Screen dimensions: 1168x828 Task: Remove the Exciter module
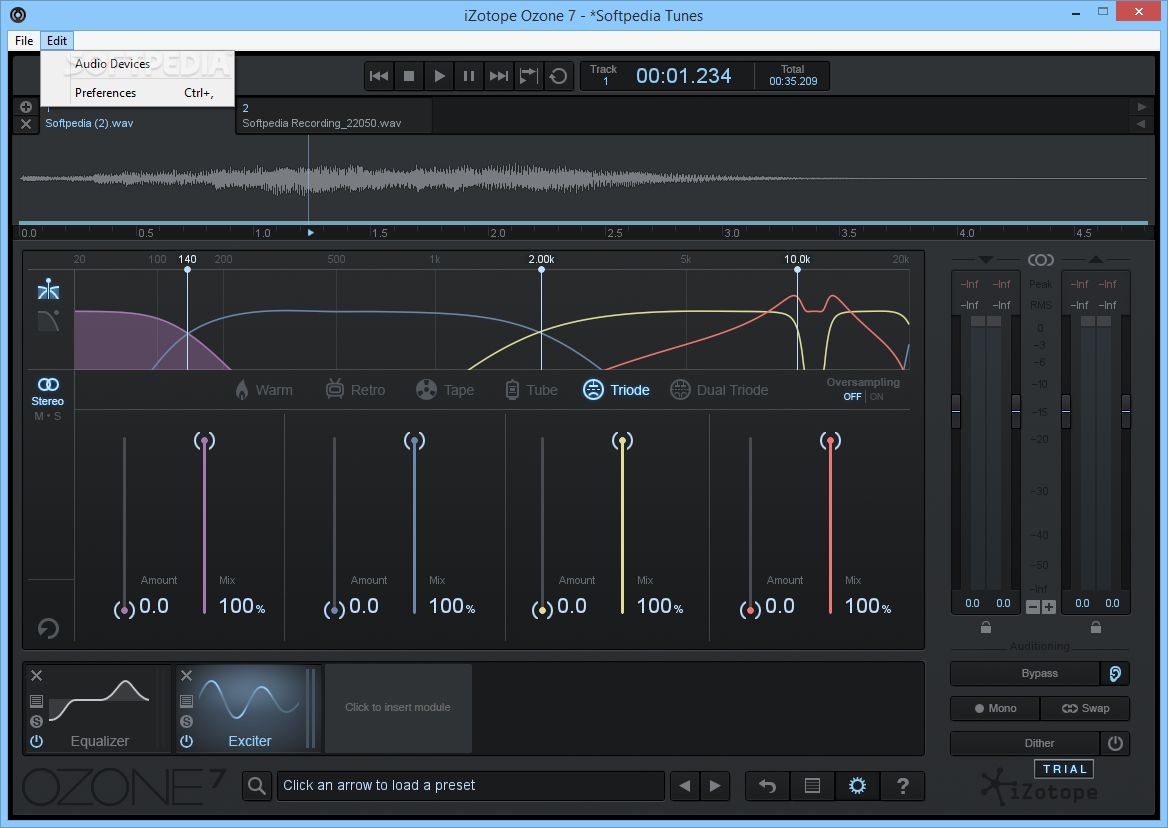tap(186, 675)
